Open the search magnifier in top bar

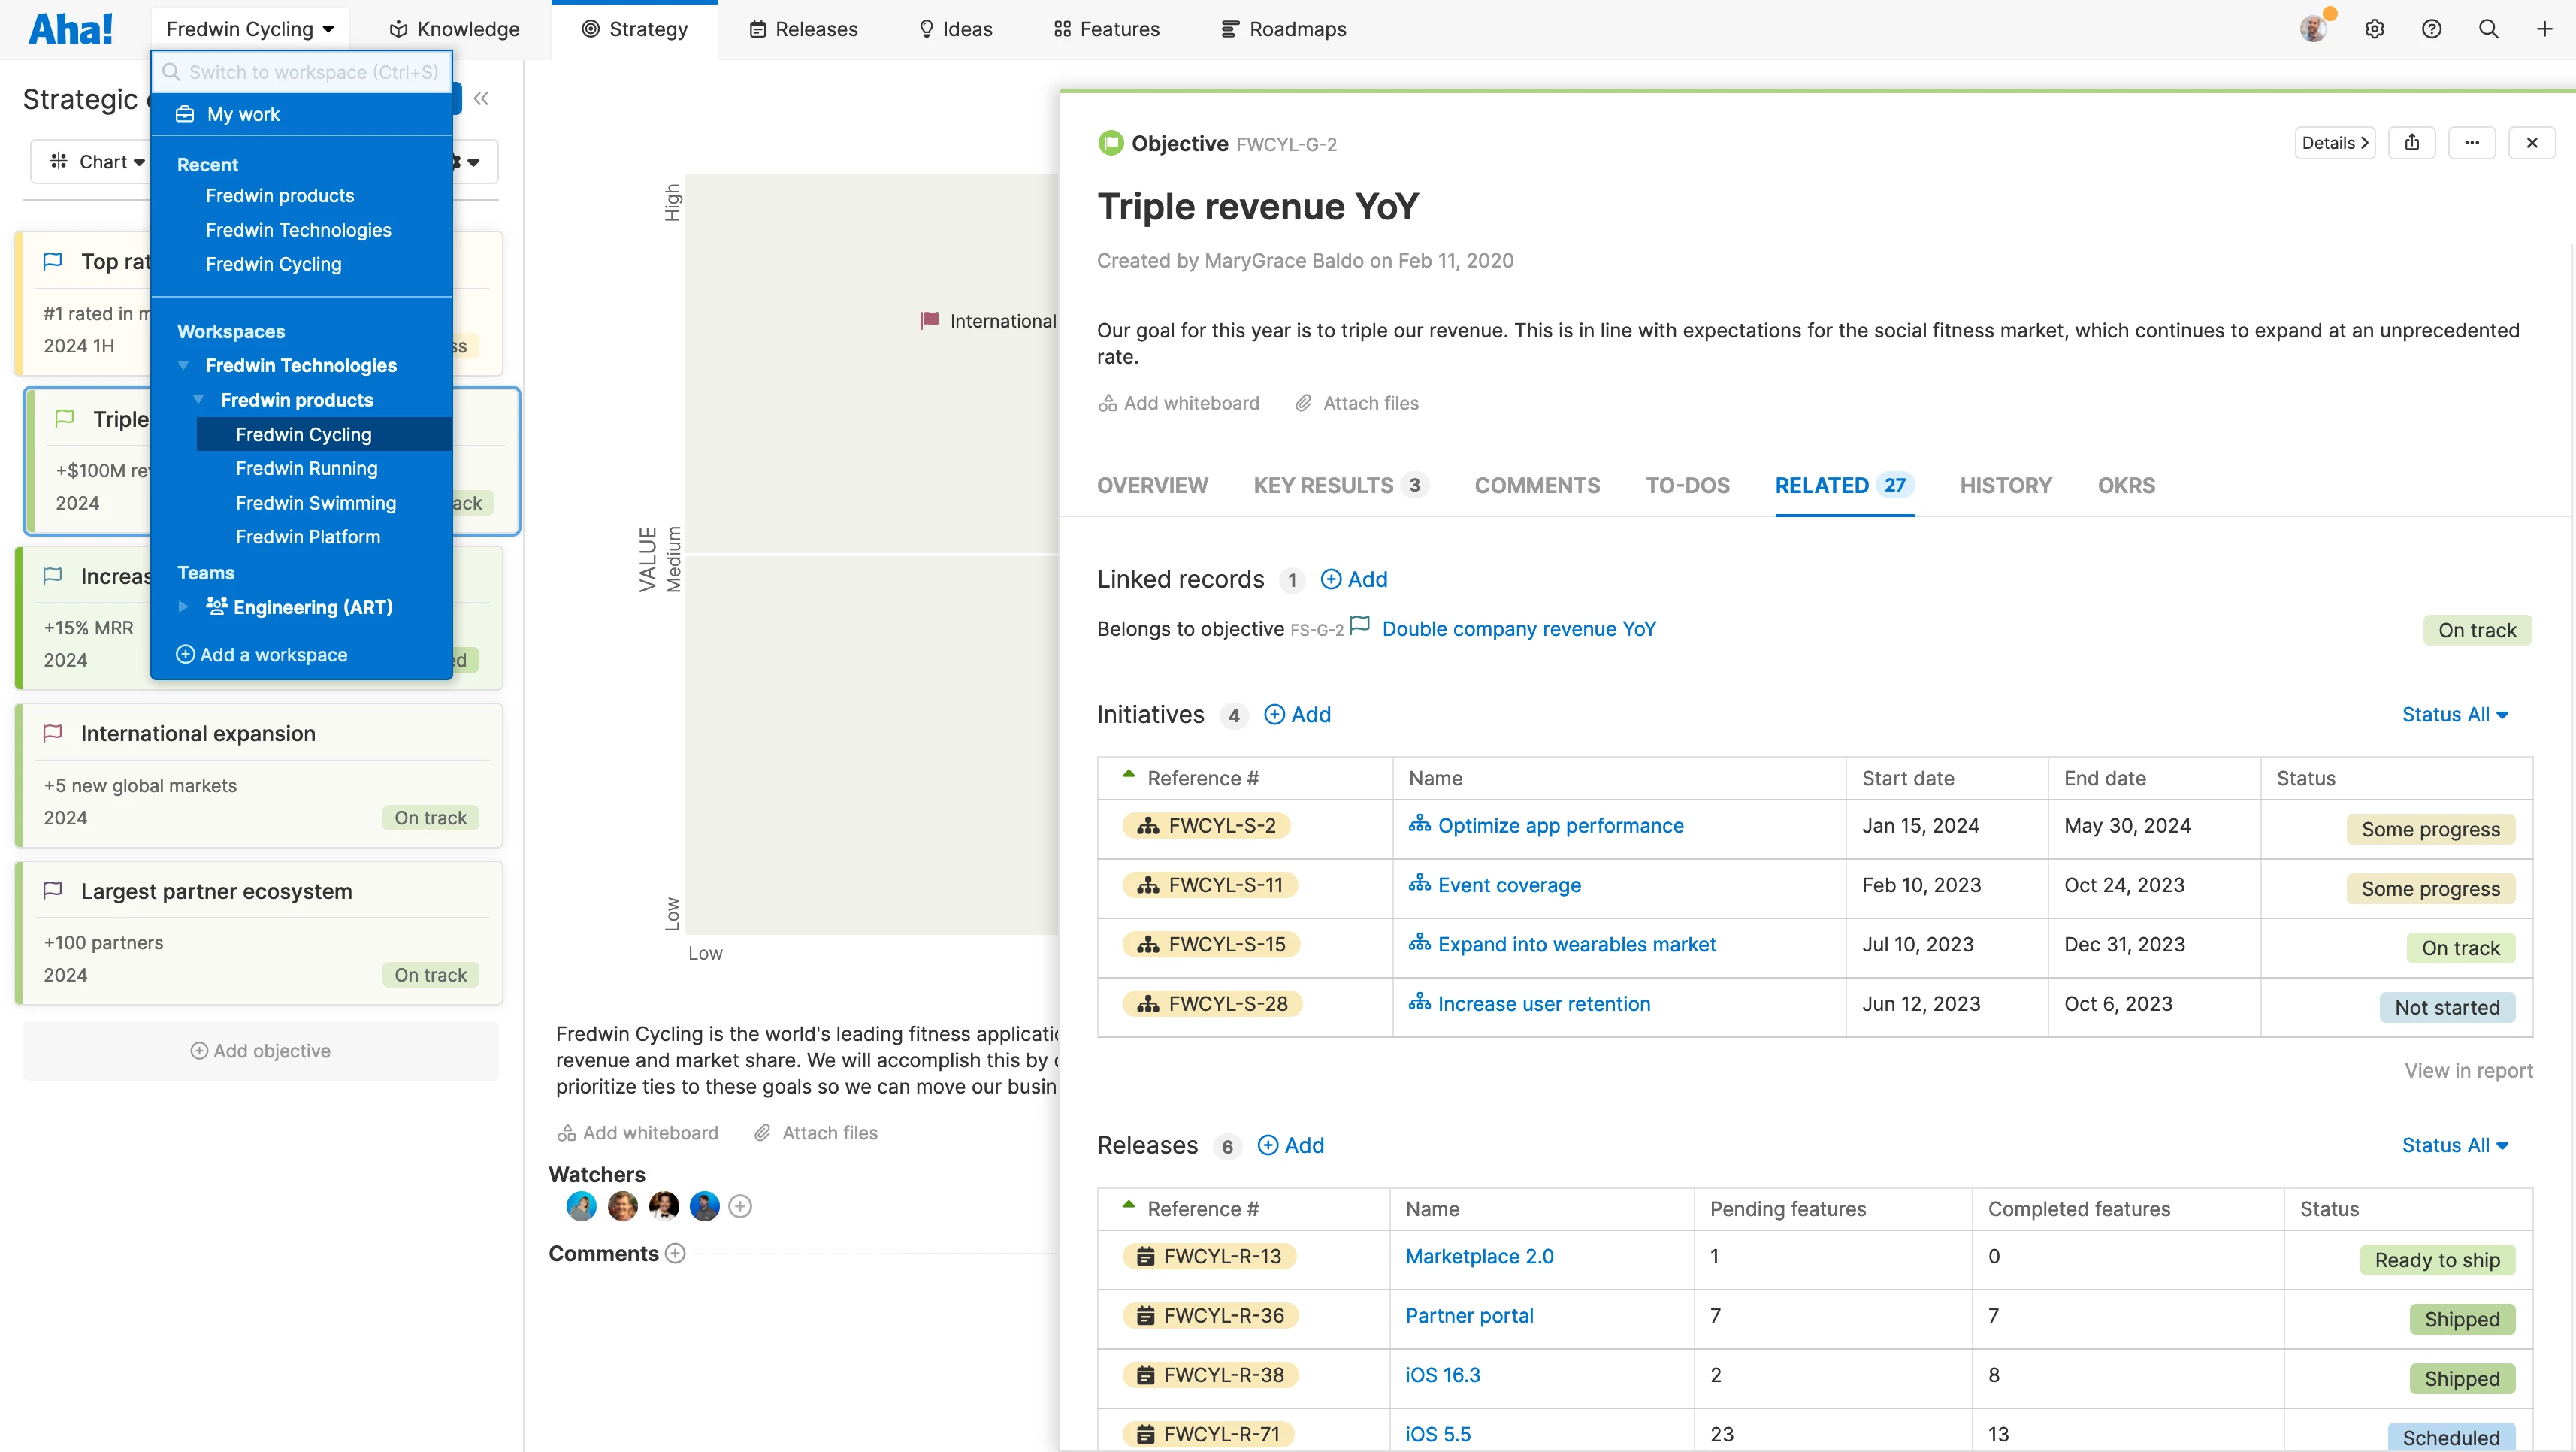coord(2488,29)
